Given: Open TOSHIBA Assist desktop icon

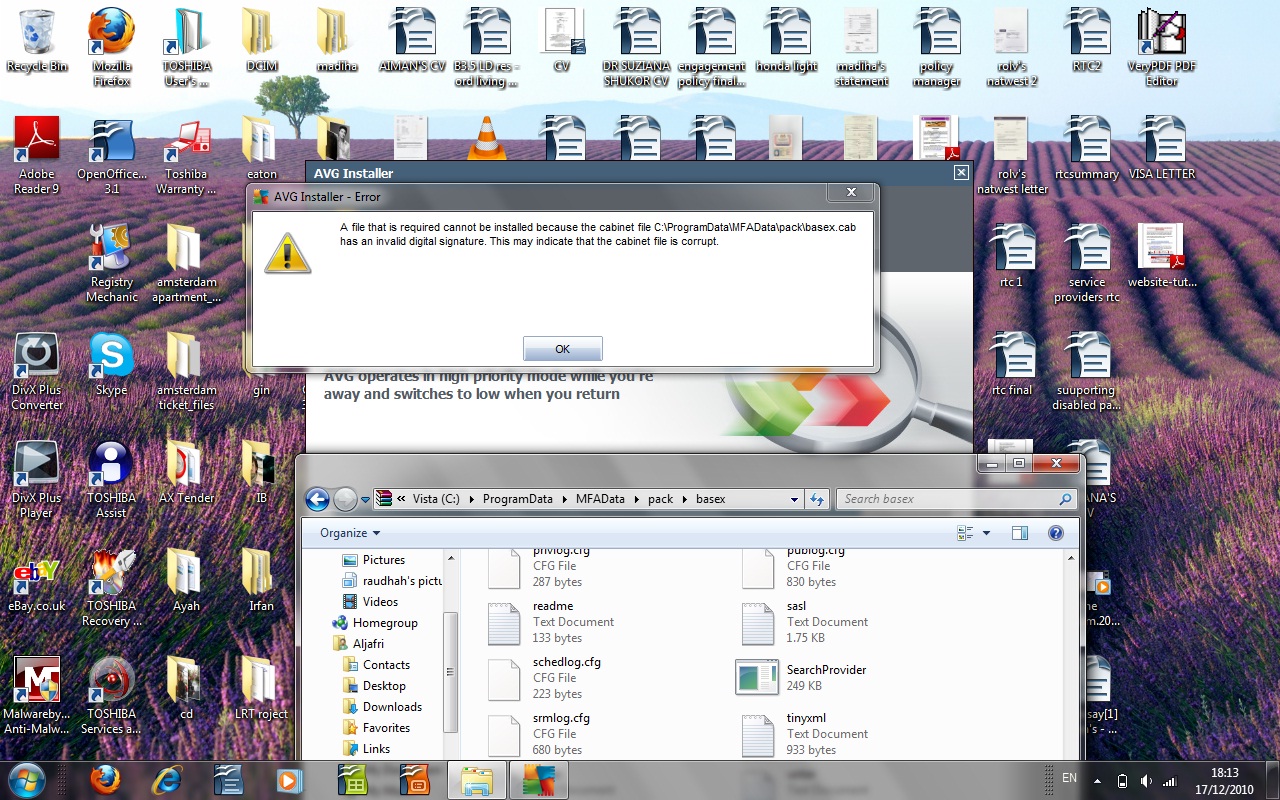Looking at the screenshot, I should [112, 480].
